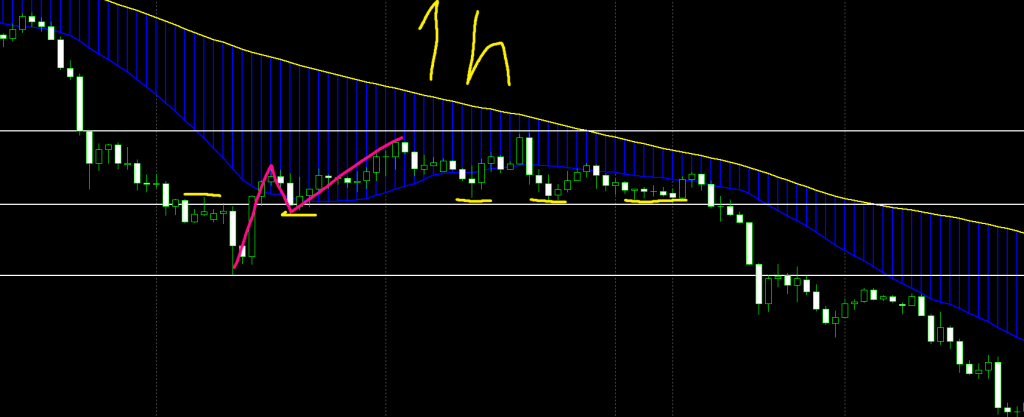Viewport: 1024px width, 417px height.
Task: Click the upper-right end of the pink trendline
Action: click(x=402, y=138)
